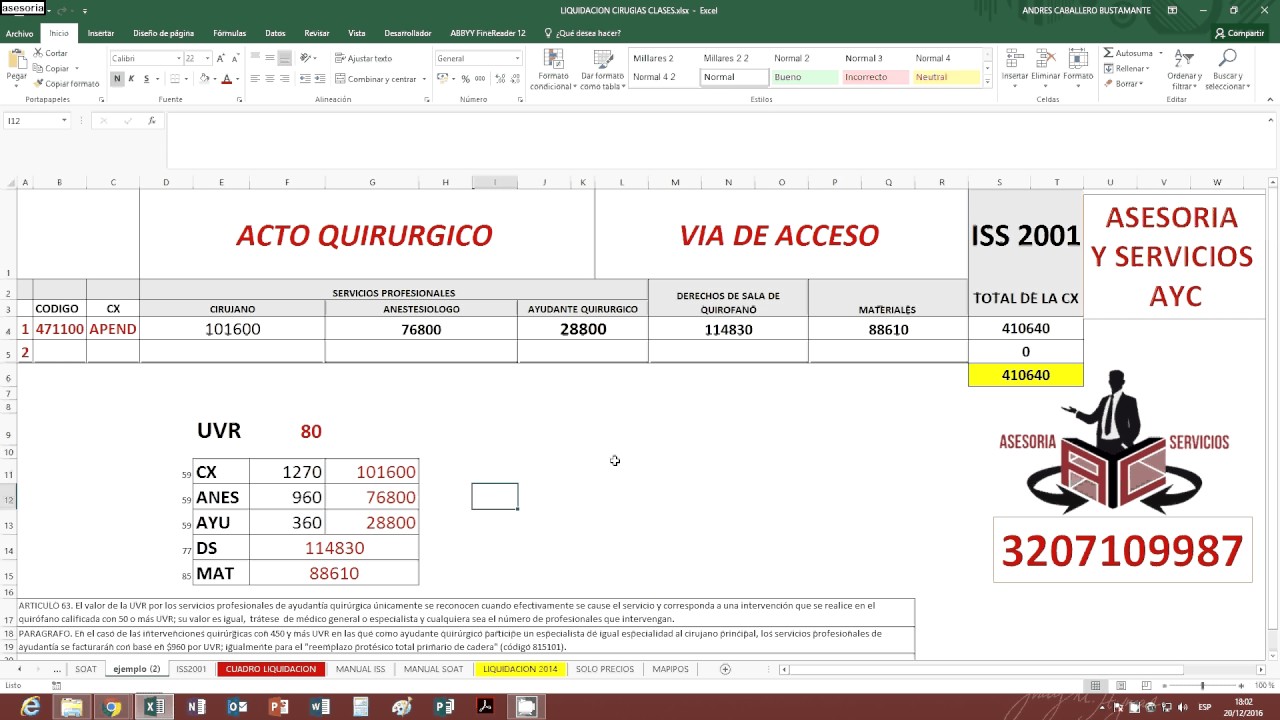Click the Name Box showing I12
Screen dimensions: 1280x720
click(37, 120)
